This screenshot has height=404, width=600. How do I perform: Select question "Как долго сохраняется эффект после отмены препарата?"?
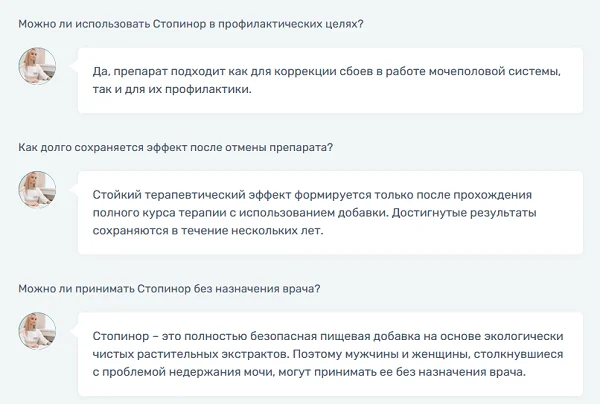coord(176,147)
